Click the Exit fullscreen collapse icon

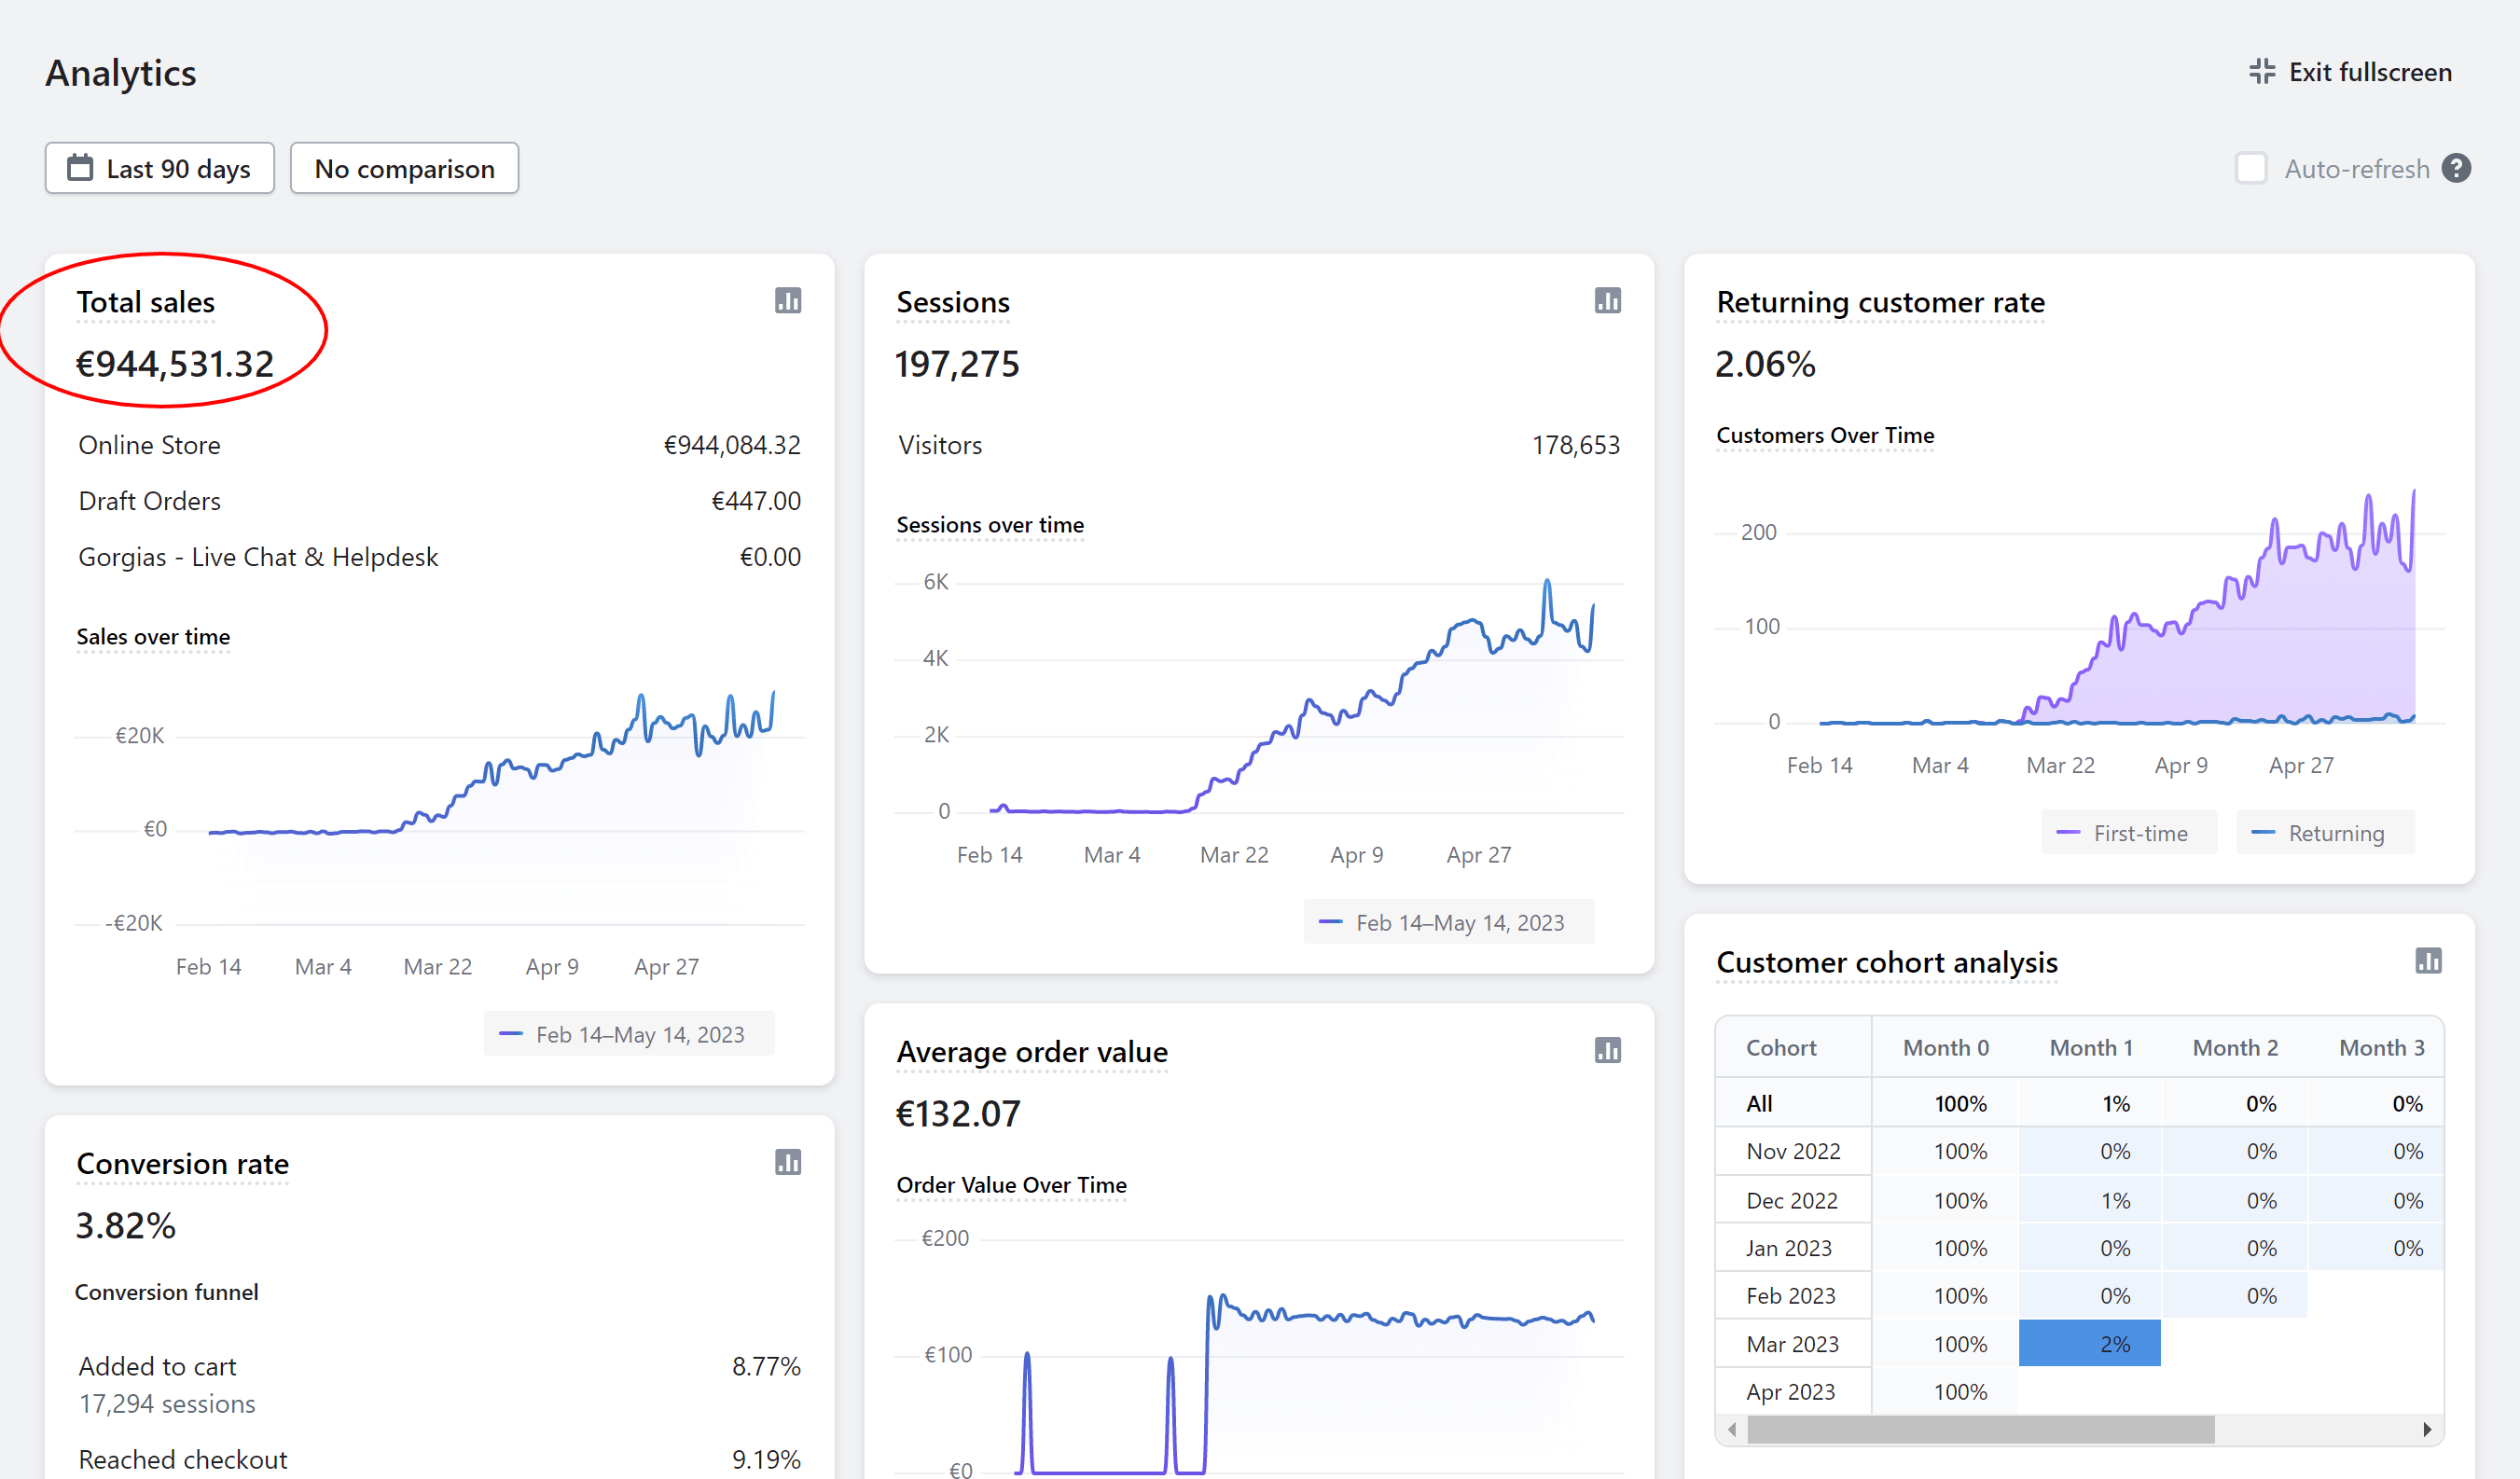(x=2261, y=72)
